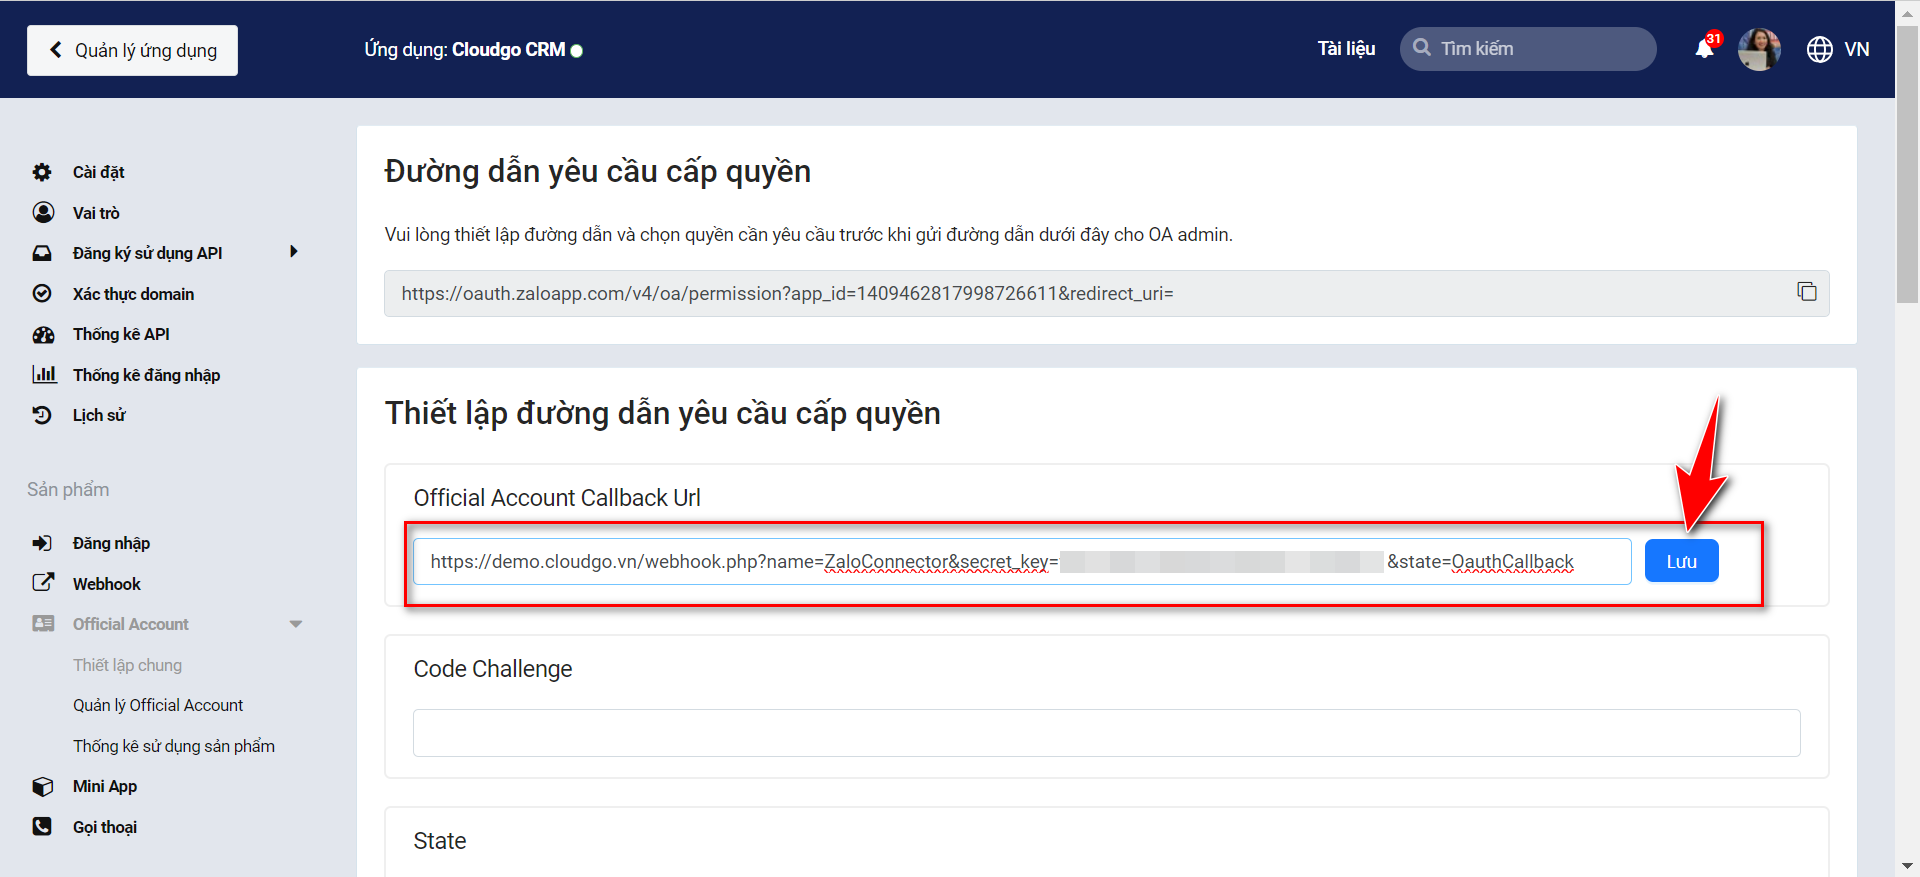Click the Cài đặt gear icon
Image resolution: width=1920 pixels, height=877 pixels.
[x=42, y=172]
